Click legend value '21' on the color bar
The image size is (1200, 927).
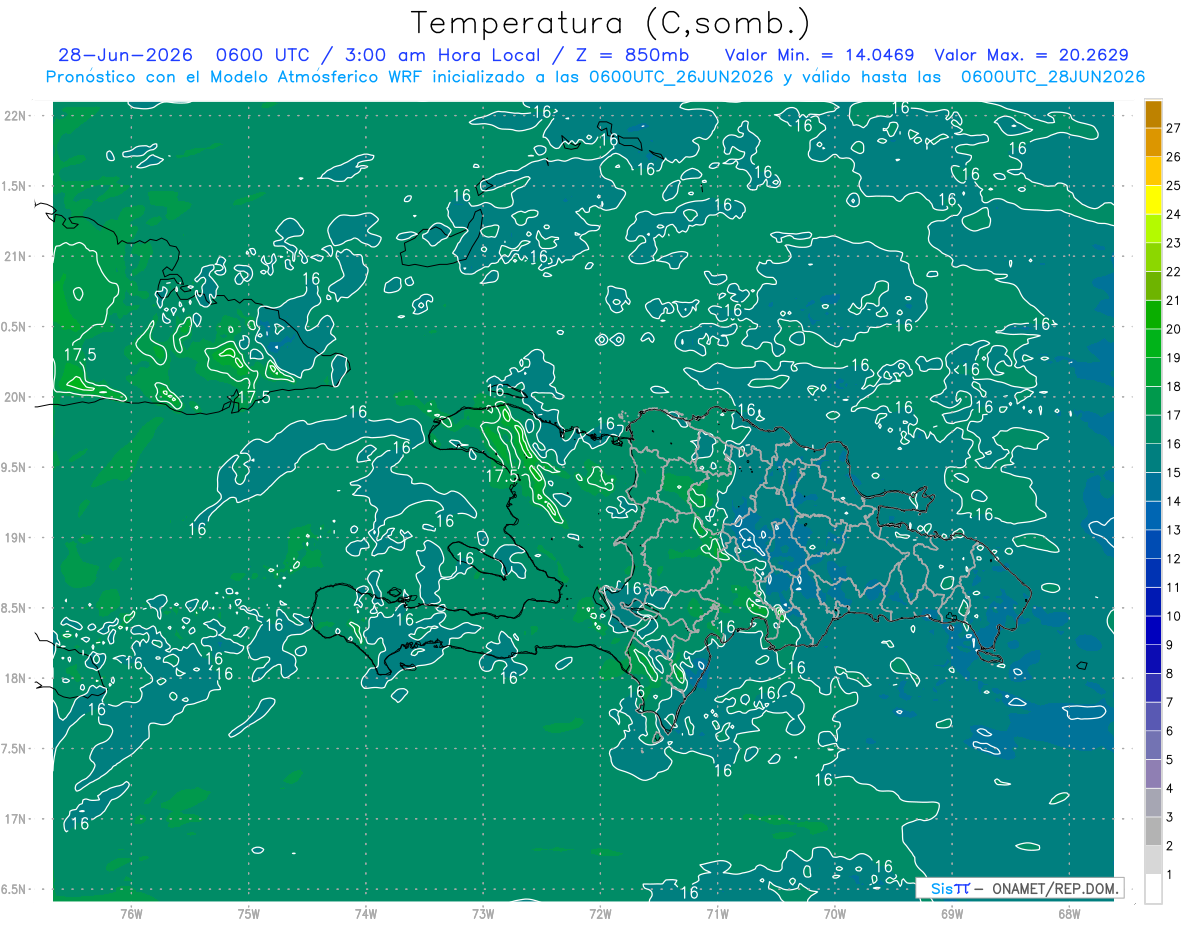[1173, 301]
